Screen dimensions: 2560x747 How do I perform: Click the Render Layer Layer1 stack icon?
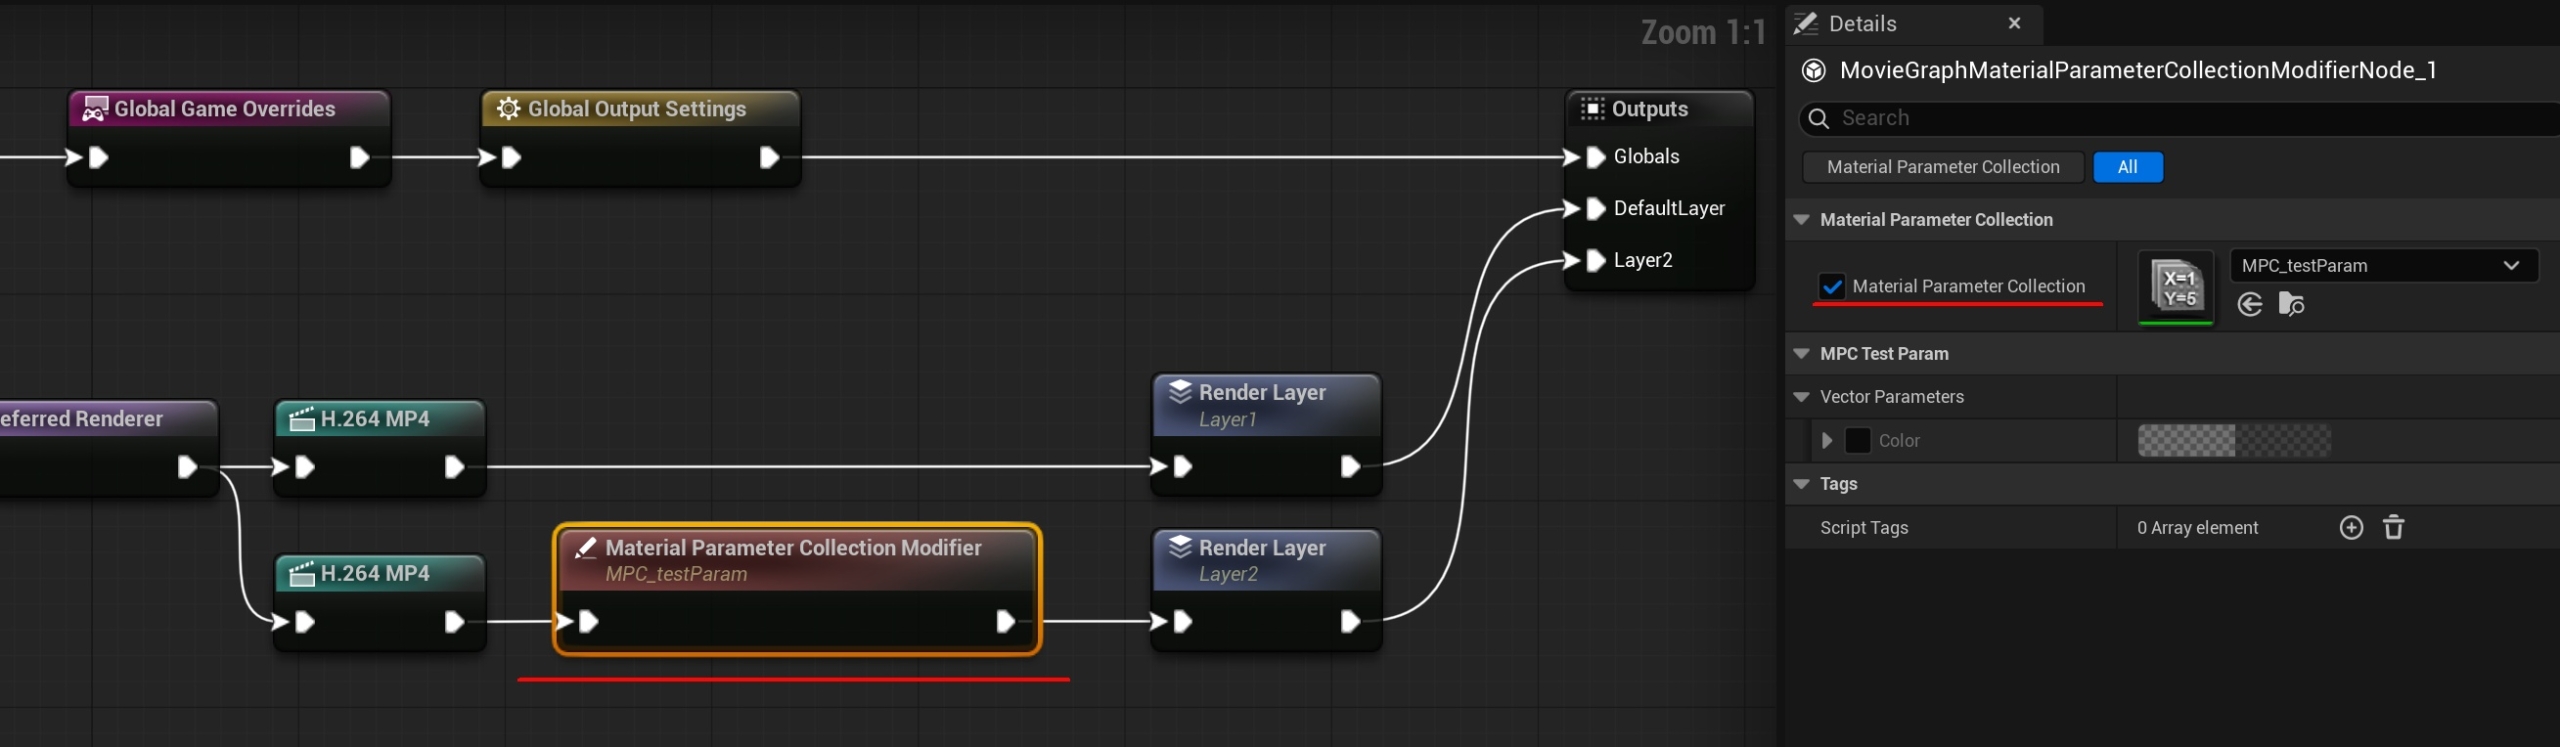[x=1180, y=392]
